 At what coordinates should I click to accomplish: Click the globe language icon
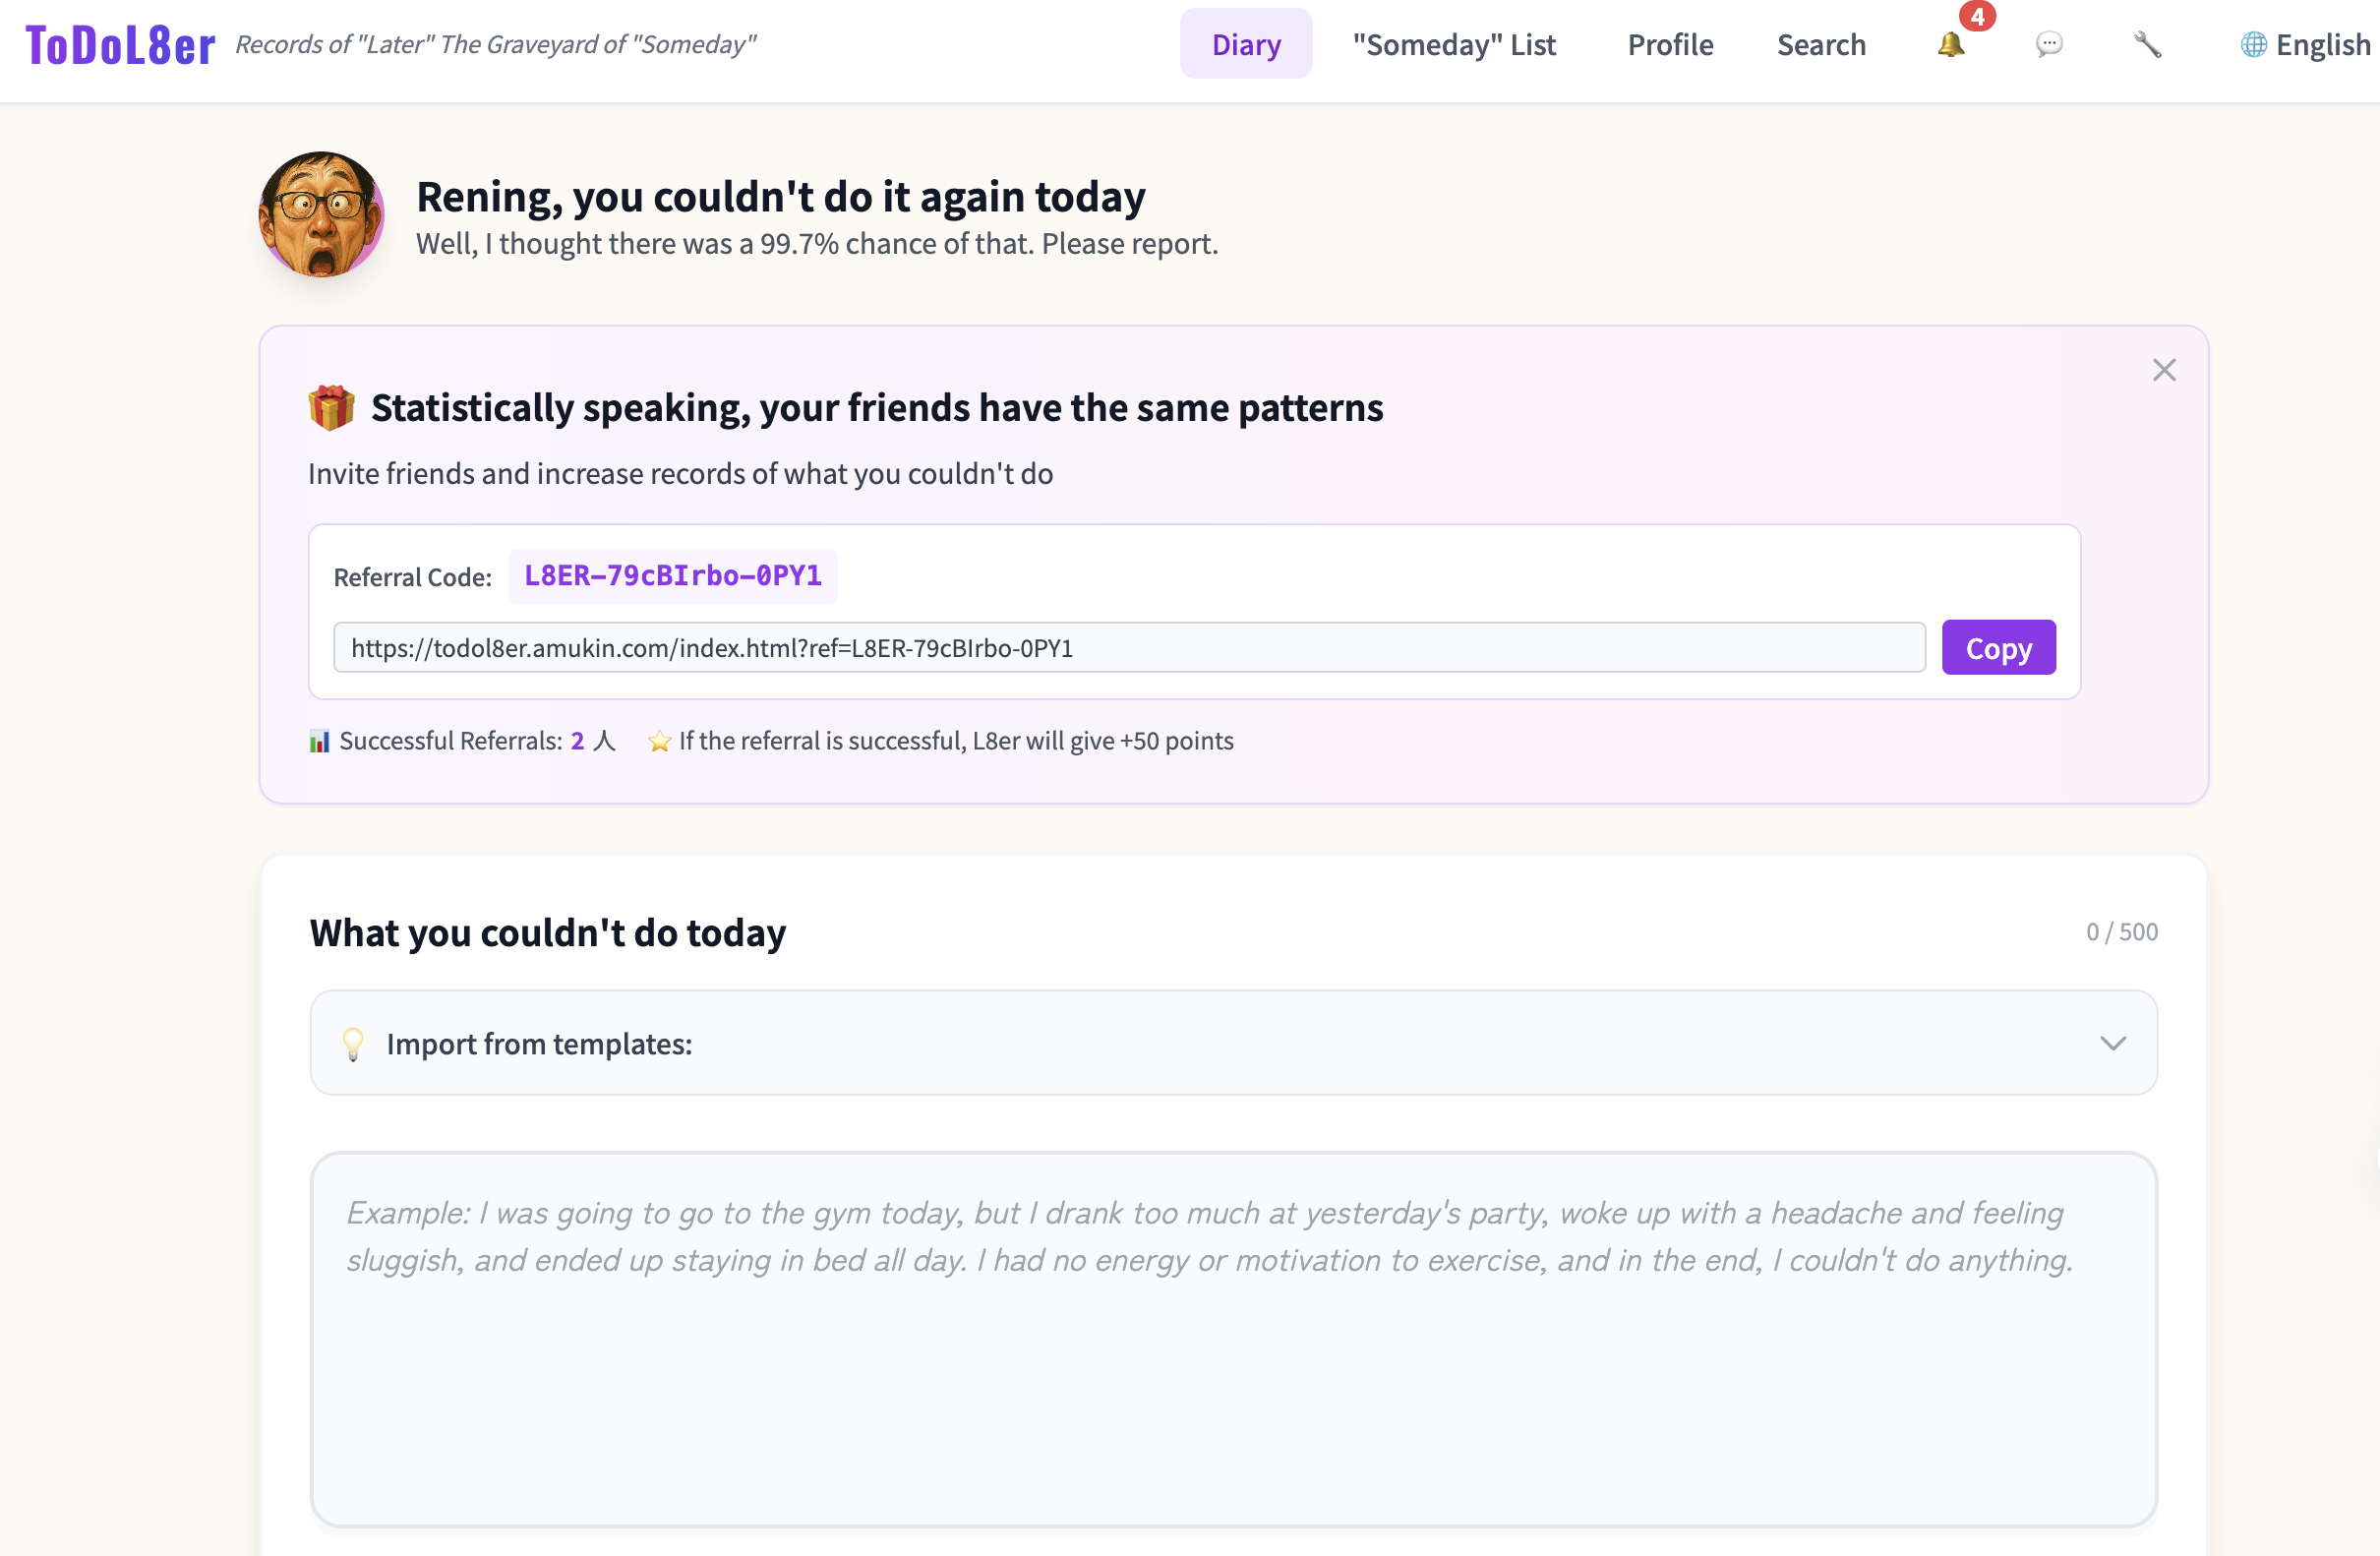[x=2252, y=45]
